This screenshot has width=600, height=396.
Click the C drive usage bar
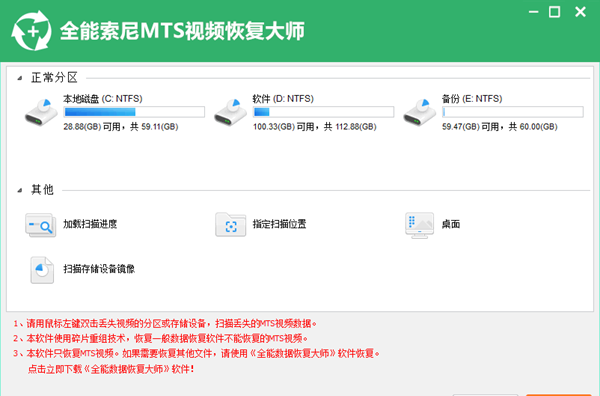(x=134, y=112)
